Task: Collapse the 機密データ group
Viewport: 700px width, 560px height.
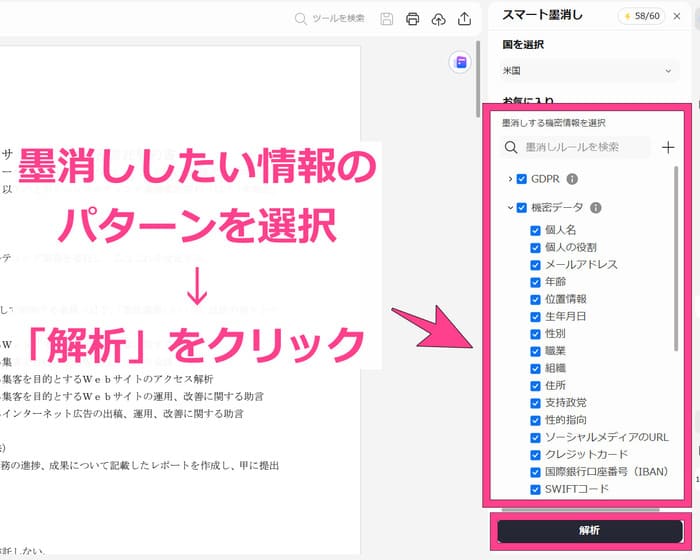Action: (510, 208)
